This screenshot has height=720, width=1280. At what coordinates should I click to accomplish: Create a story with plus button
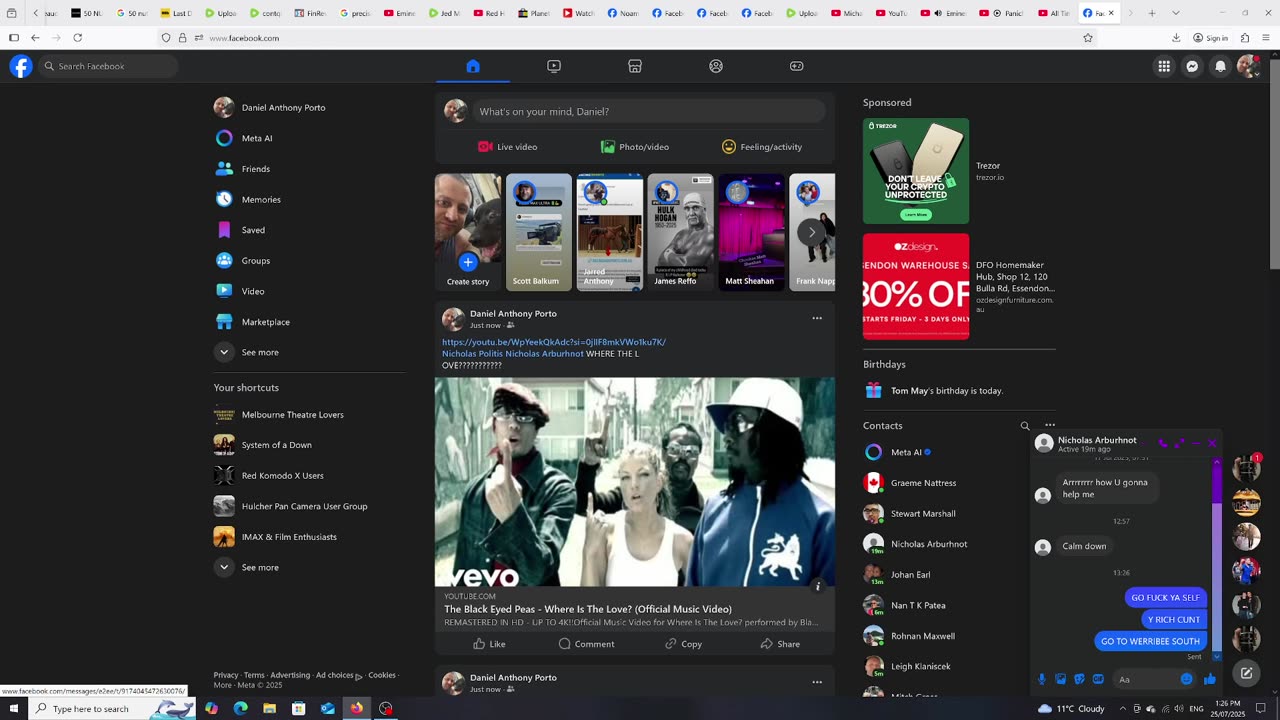tap(468, 262)
